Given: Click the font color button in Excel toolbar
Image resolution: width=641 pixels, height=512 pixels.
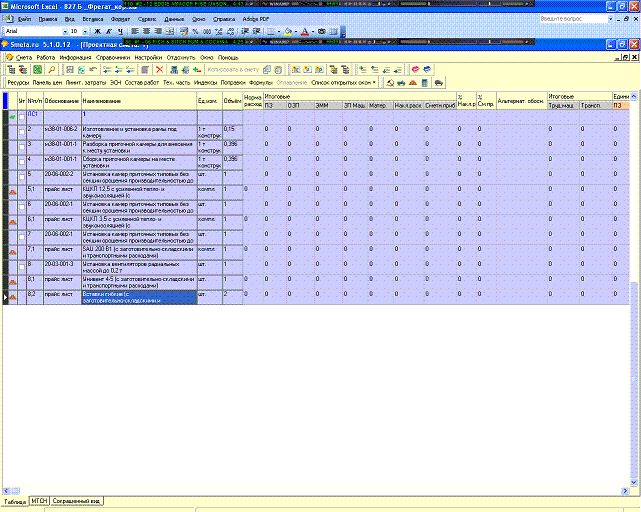Looking at the screenshot, I should pos(304,31).
